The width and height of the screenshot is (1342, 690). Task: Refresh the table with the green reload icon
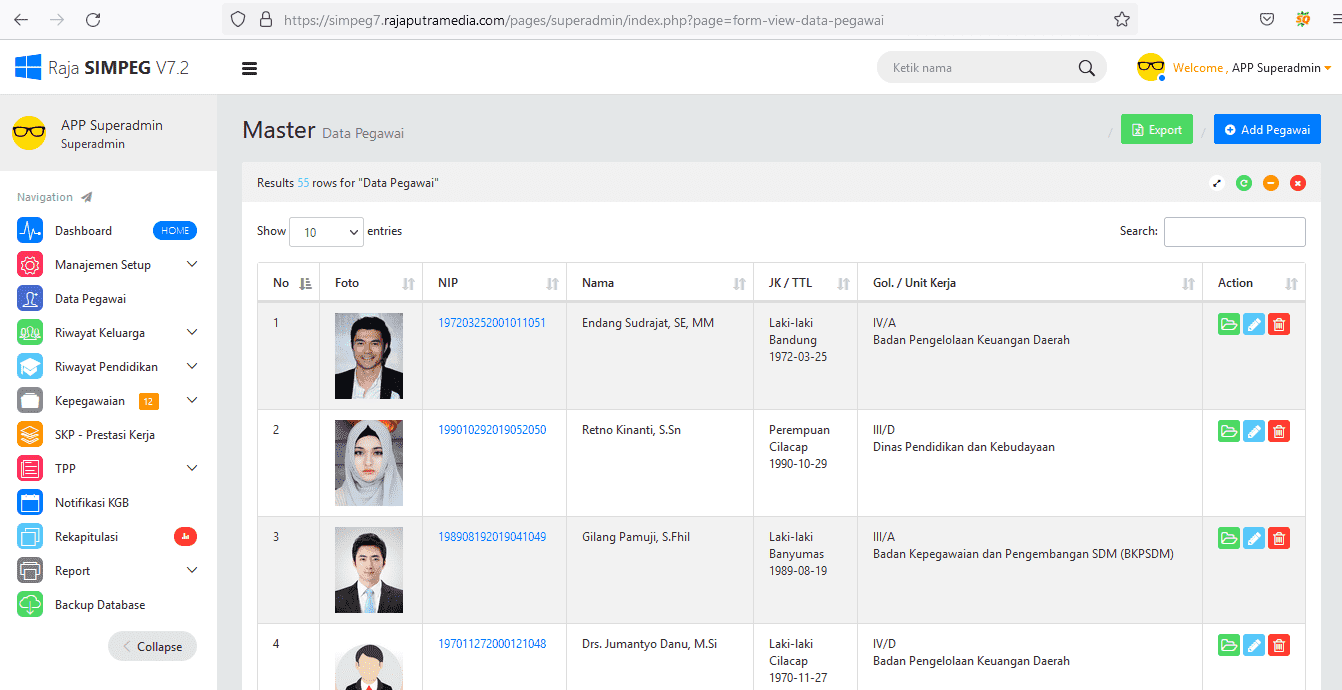click(1243, 183)
